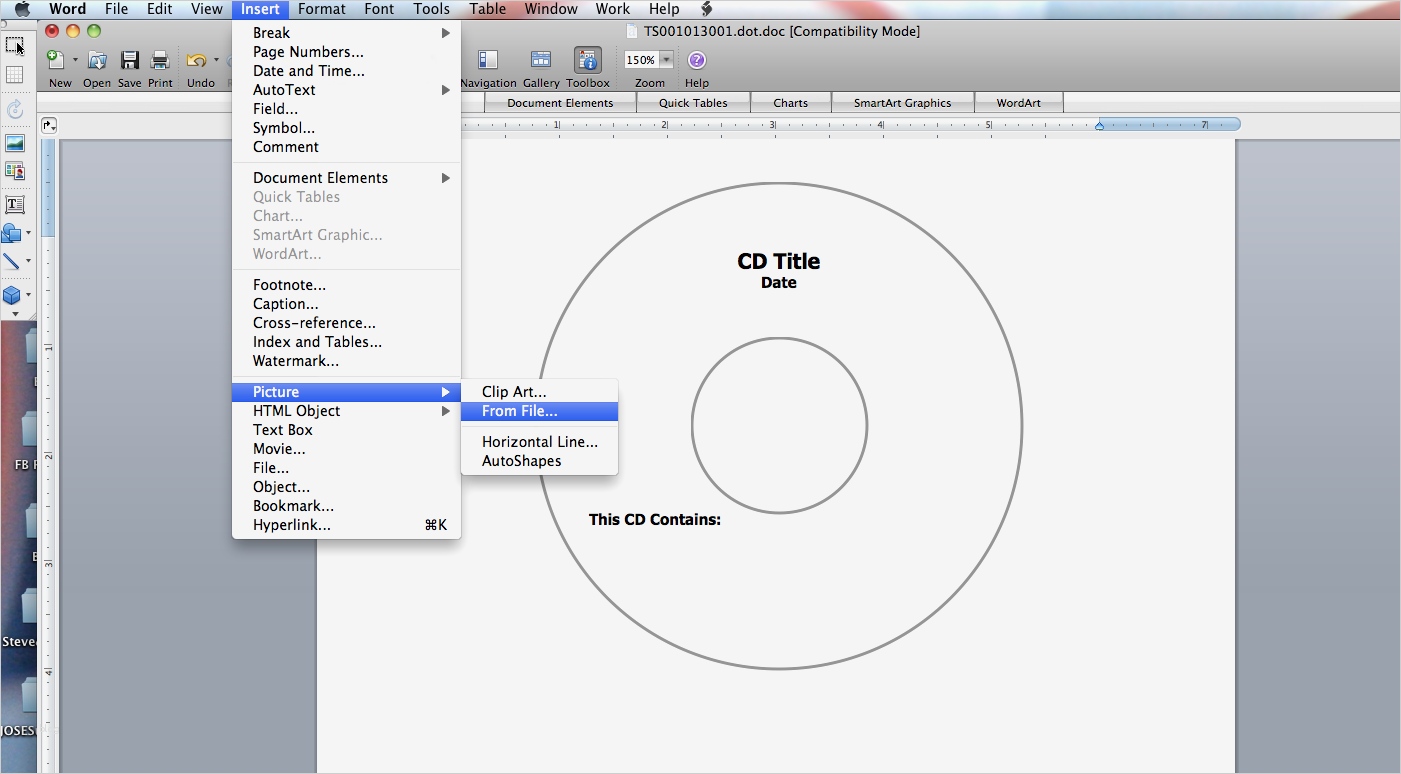Click the document proxy icon in title bar
Image resolution: width=1401 pixels, height=774 pixels.
pos(632,31)
